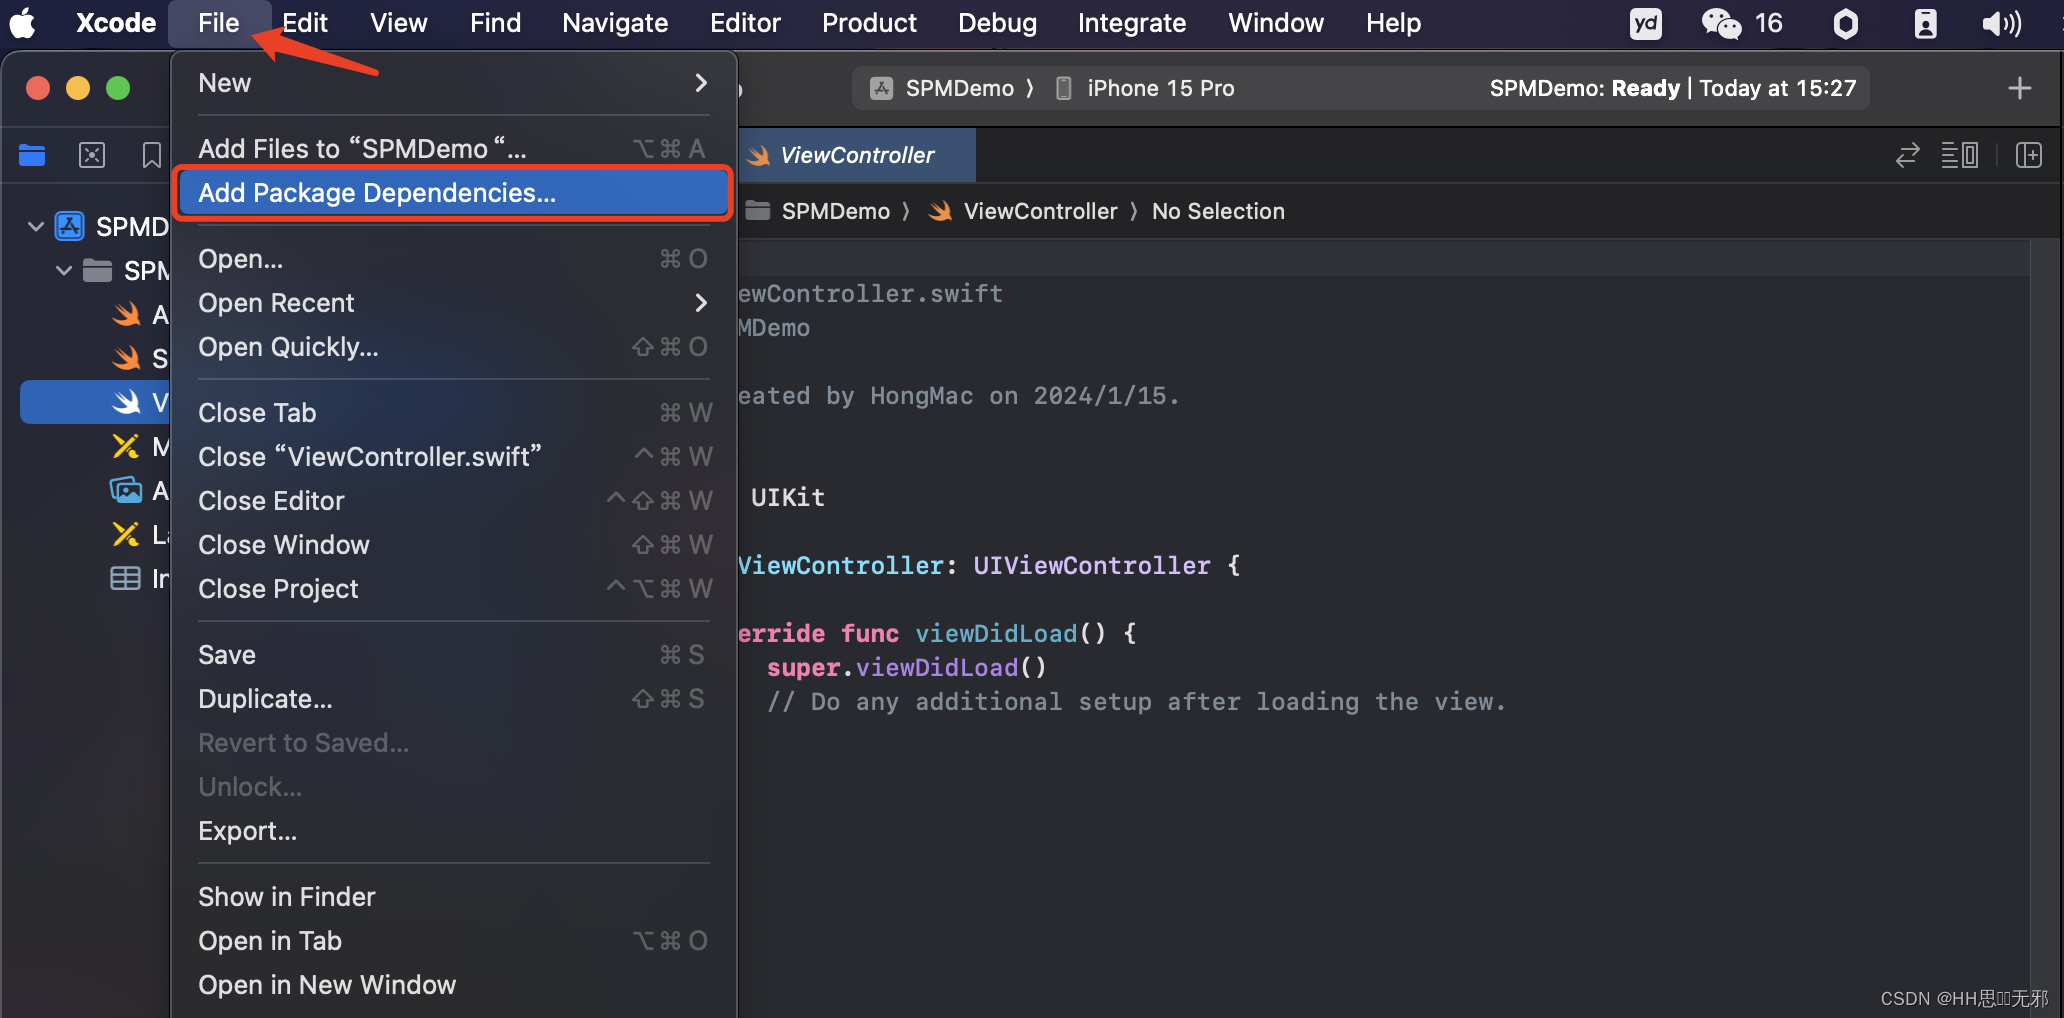The image size is (2064, 1018).
Task: Select the highlighted ViewController Swift file
Action: click(96, 402)
